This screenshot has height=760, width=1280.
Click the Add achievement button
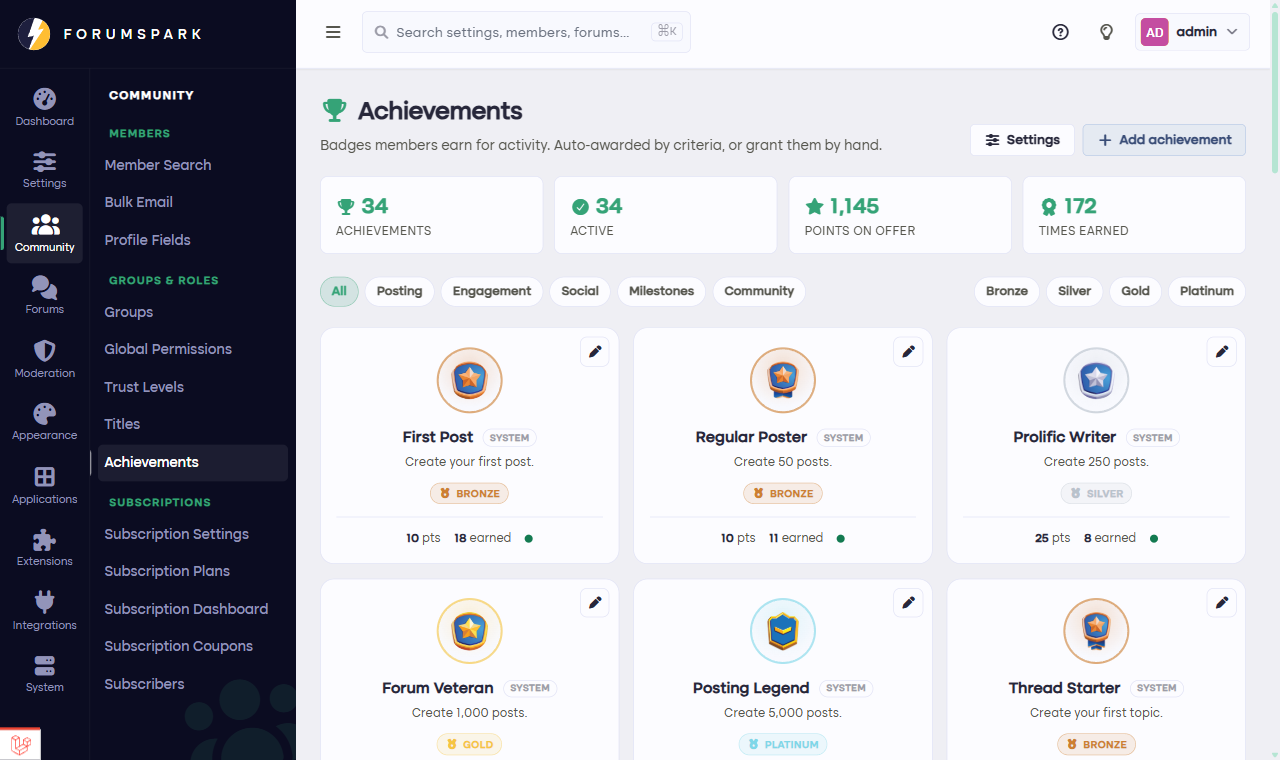[x=1164, y=140]
